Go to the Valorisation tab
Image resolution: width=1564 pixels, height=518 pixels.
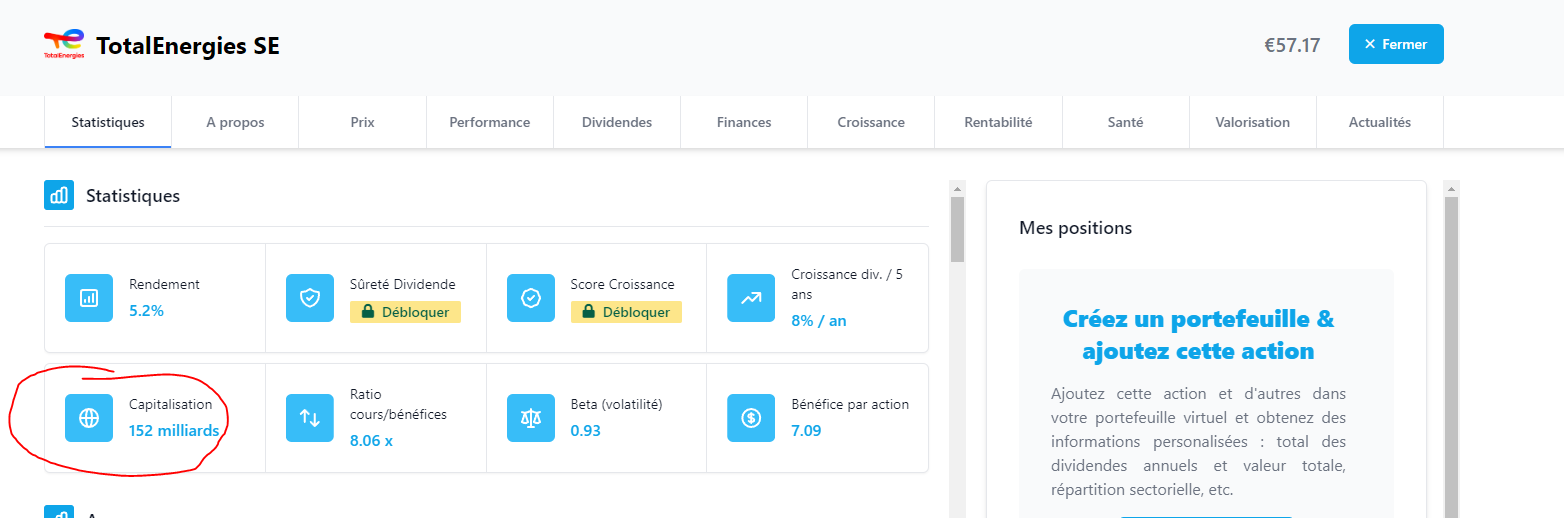pyautogui.click(x=1252, y=122)
